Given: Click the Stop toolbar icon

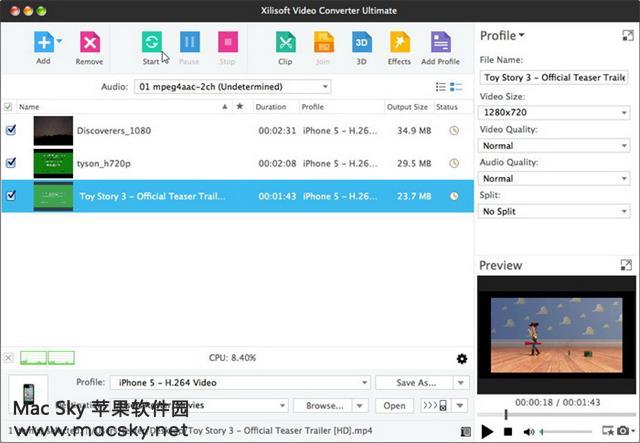Looking at the screenshot, I should pyautogui.click(x=228, y=42).
